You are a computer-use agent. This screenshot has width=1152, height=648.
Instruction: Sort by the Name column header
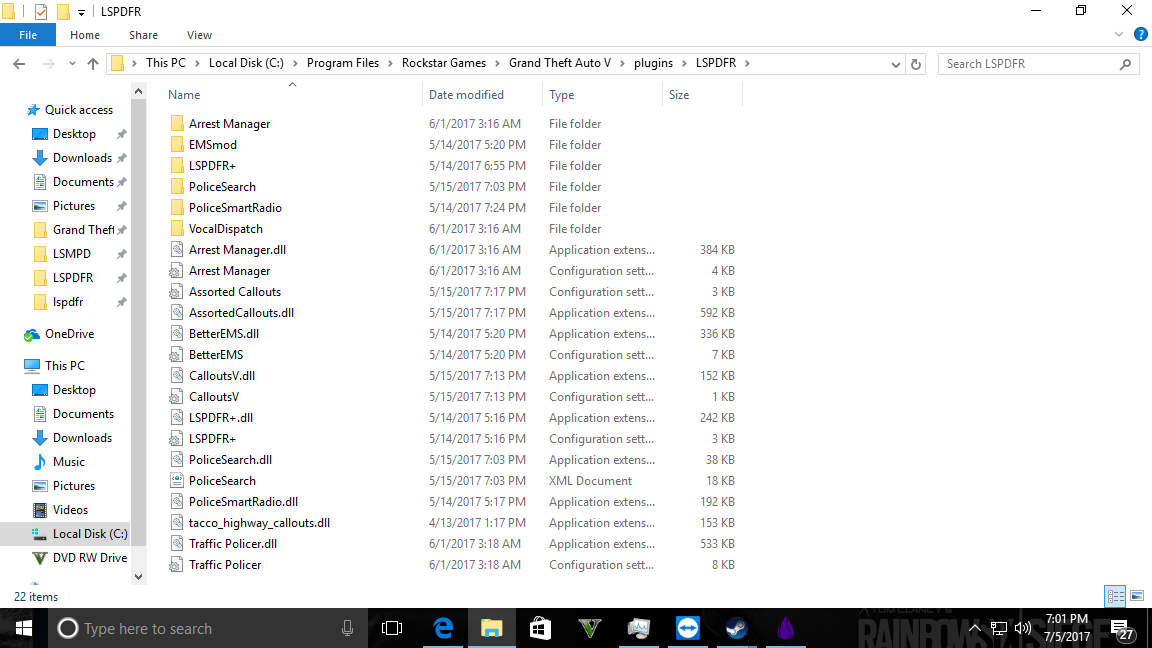(184, 95)
